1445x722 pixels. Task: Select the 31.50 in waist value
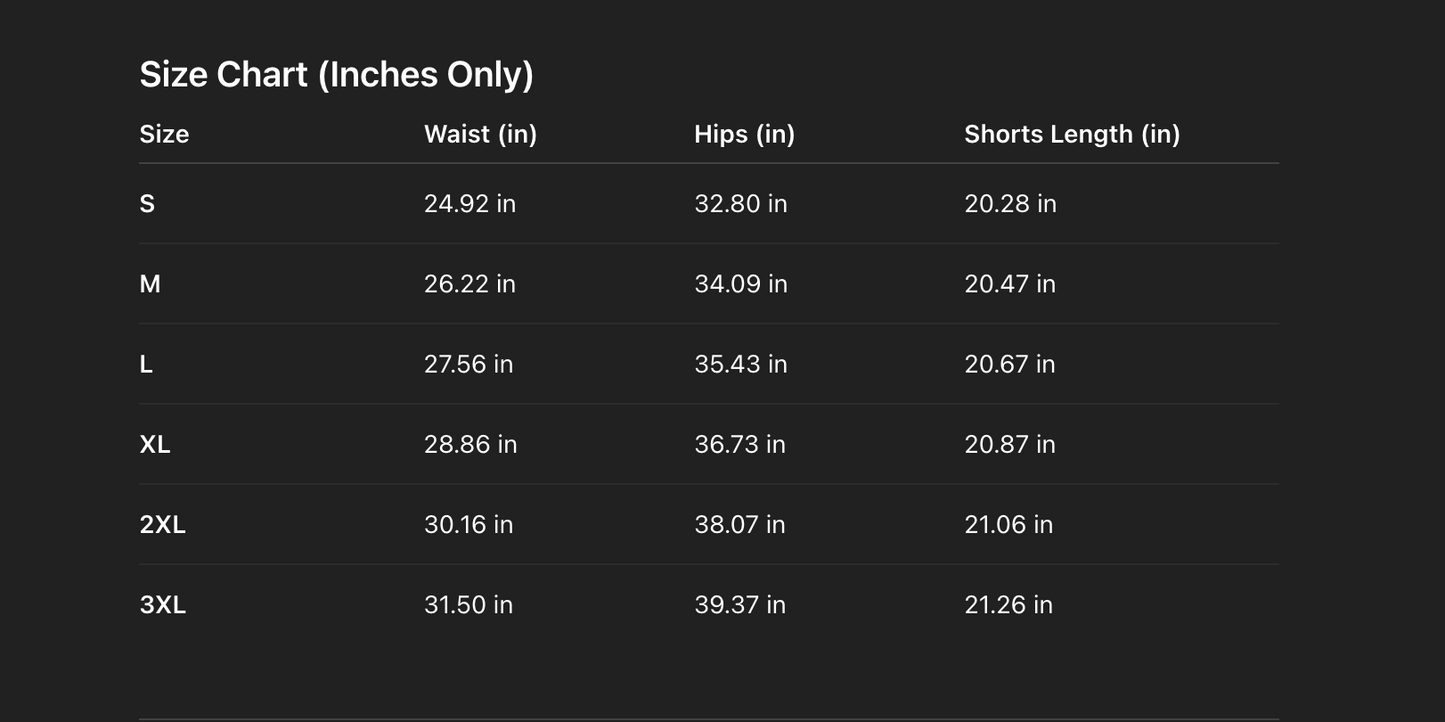point(468,605)
